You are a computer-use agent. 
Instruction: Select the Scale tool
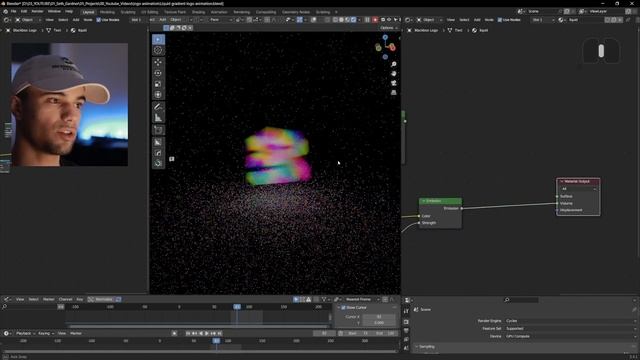pos(158,84)
